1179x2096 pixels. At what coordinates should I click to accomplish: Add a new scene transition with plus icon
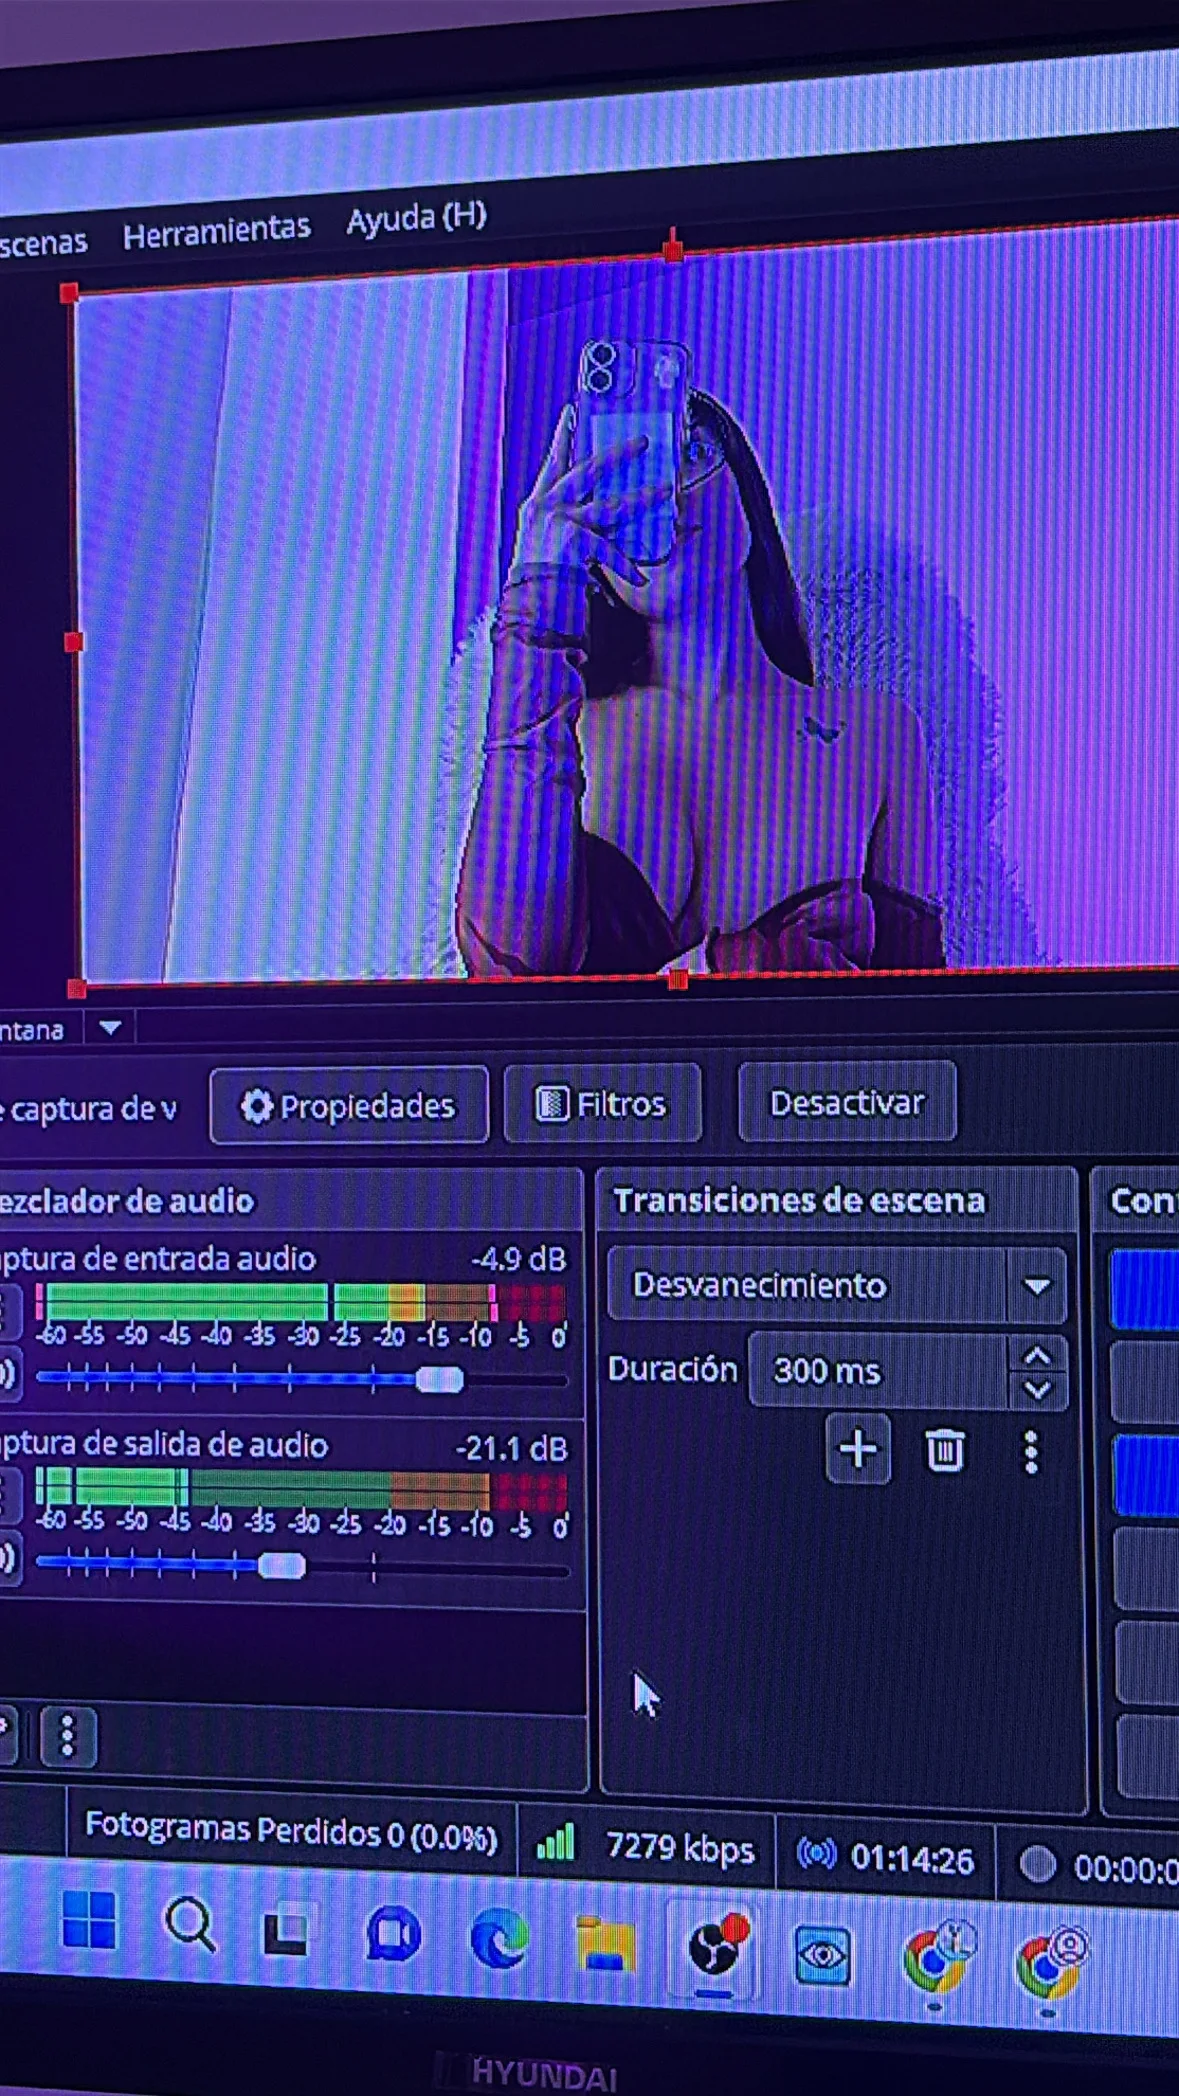click(x=857, y=1449)
